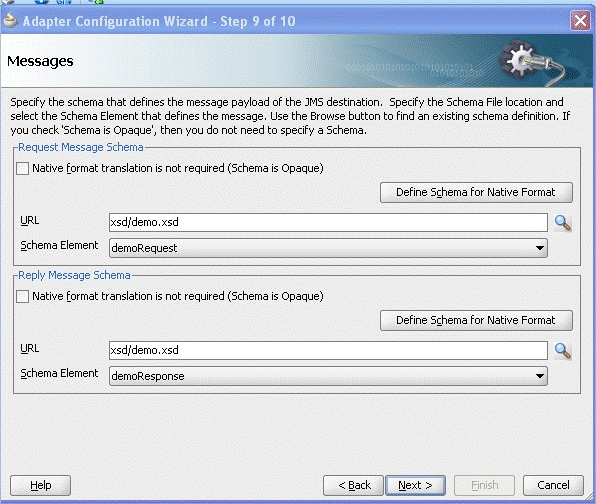Browse for Reply Message schema file icon

click(563, 351)
